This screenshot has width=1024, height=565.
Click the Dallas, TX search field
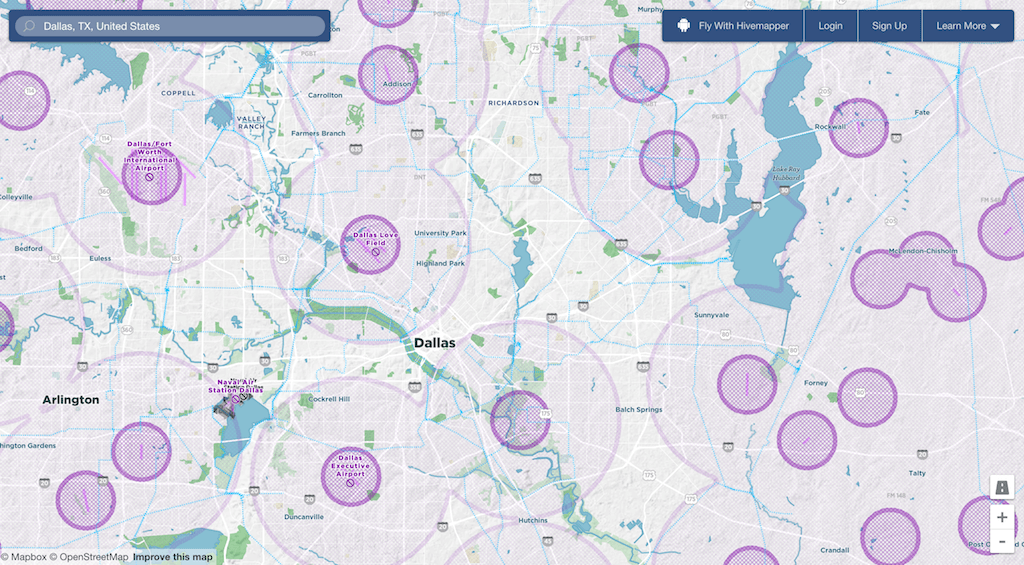(x=180, y=26)
